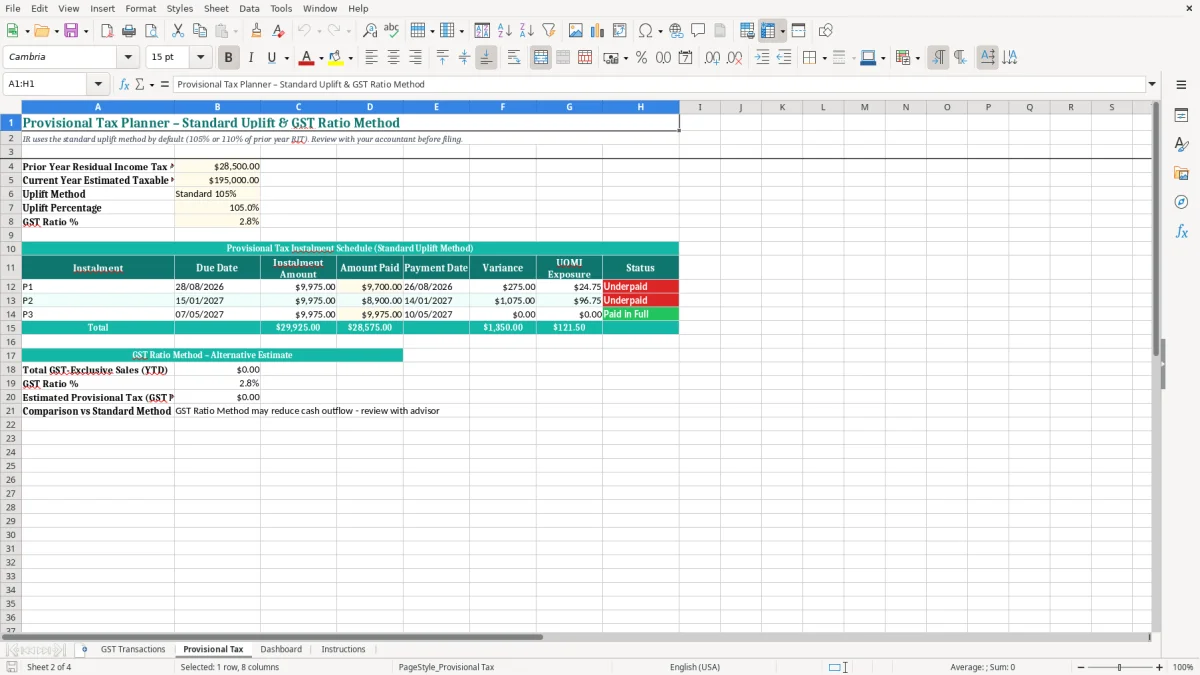
Task: Open the sidebar Gallery panel
Action: click(1181, 173)
